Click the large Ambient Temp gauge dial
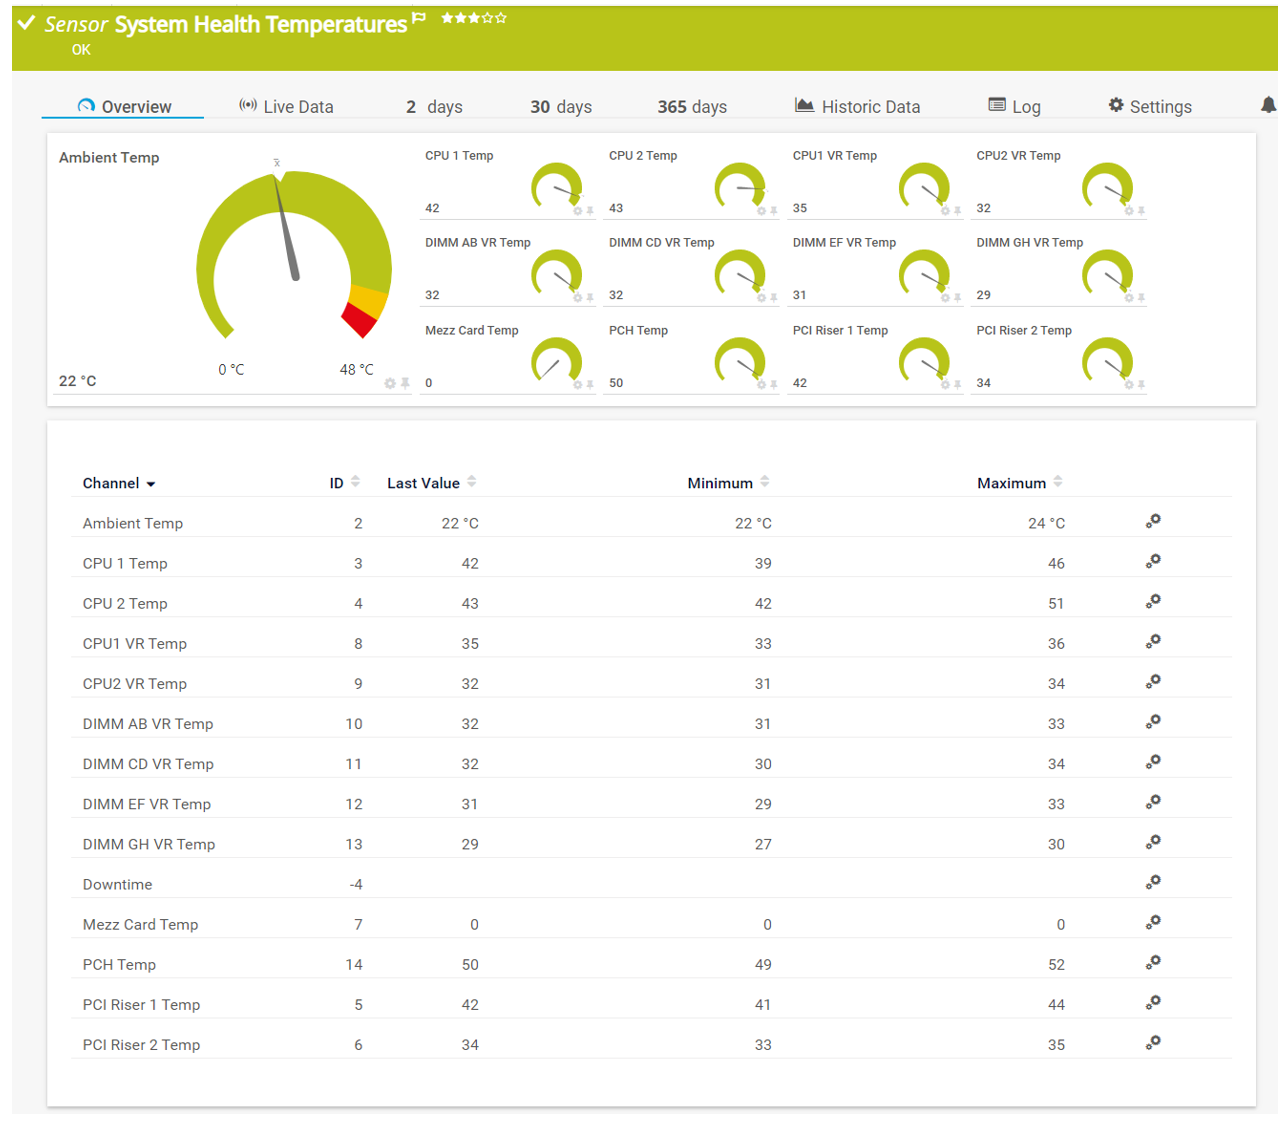This screenshot has width=1283, height=1121. tap(293, 260)
